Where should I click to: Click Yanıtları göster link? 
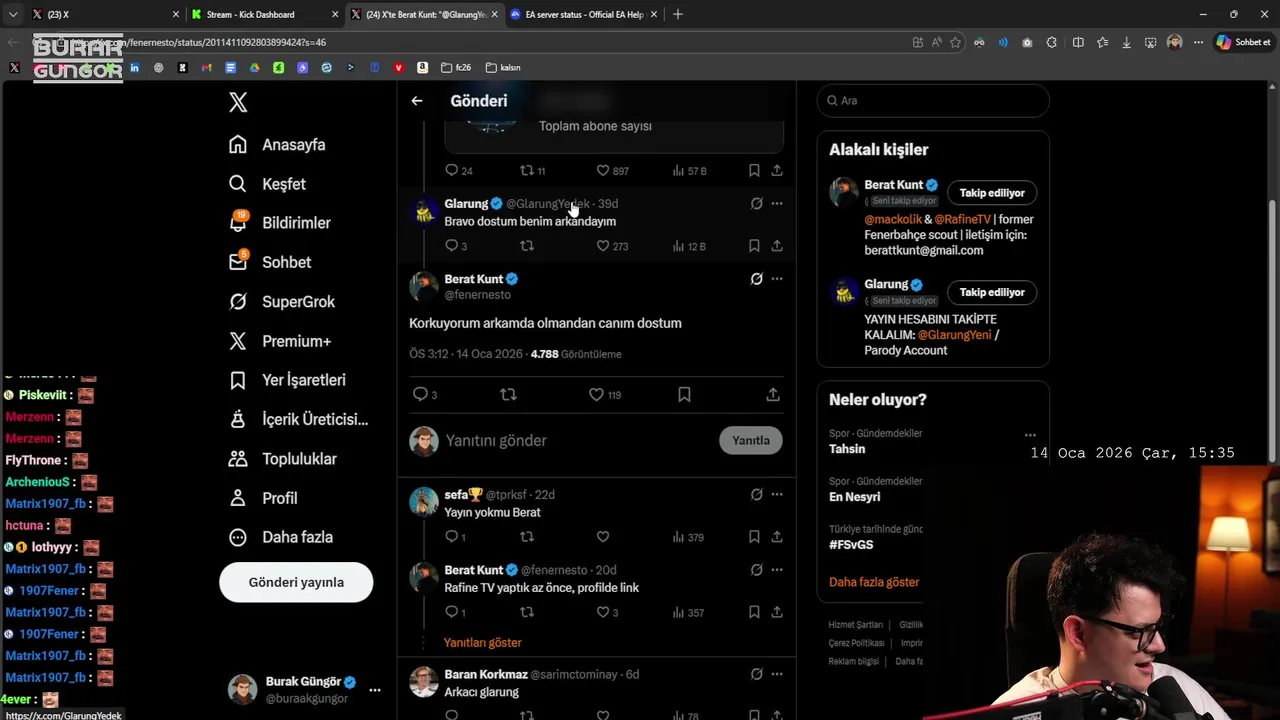(x=483, y=643)
